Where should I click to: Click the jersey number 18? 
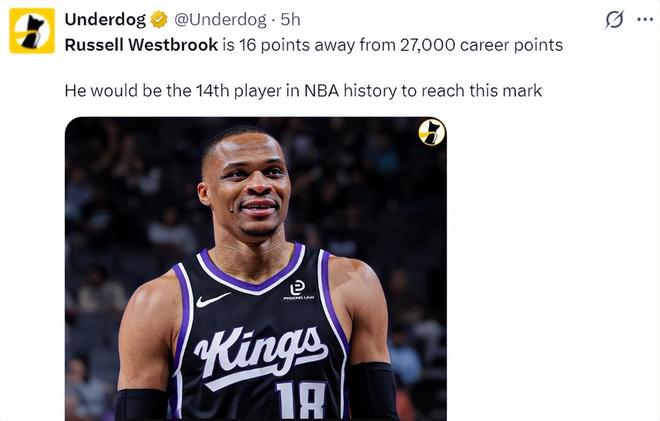click(x=300, y=400)
